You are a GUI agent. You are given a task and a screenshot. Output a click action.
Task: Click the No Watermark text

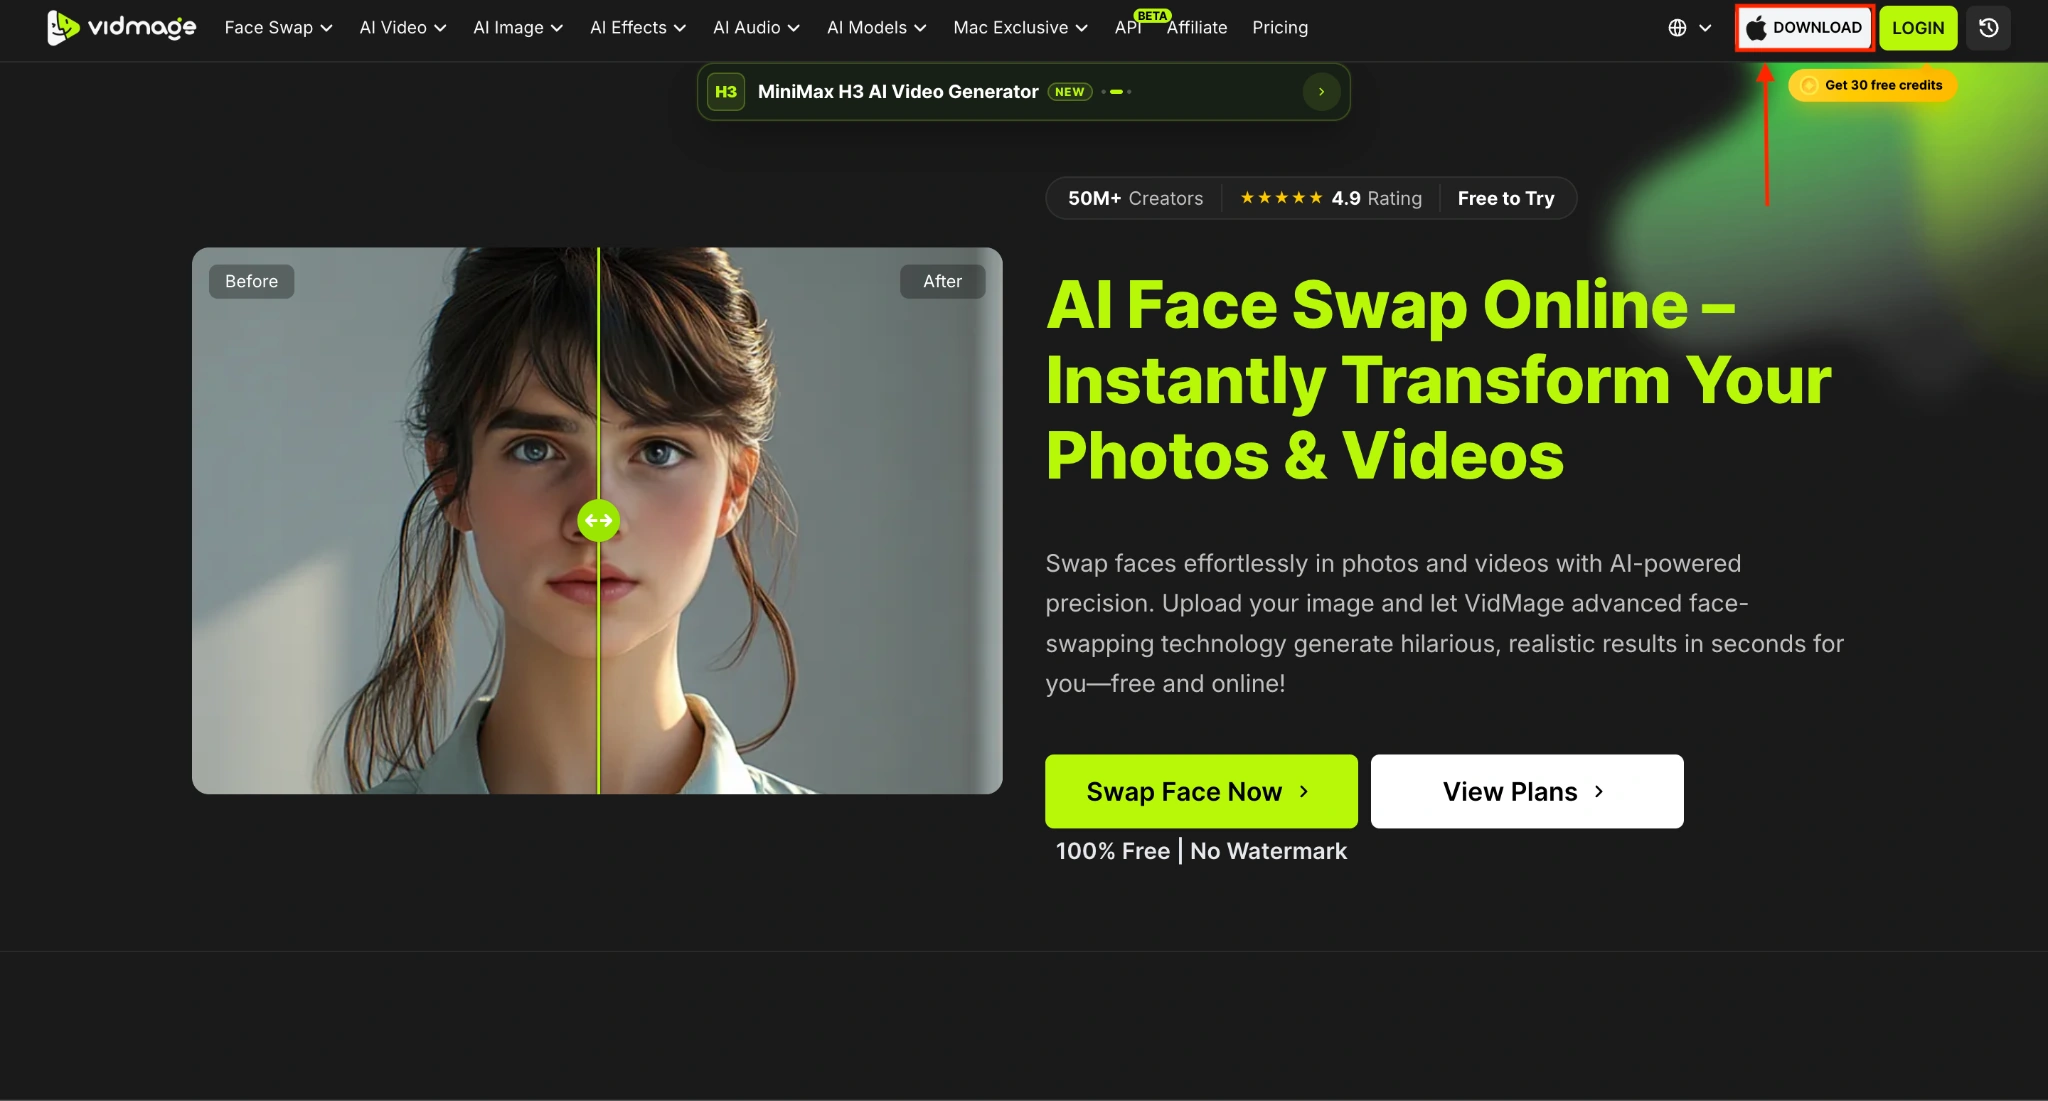tap(1268, 851)
